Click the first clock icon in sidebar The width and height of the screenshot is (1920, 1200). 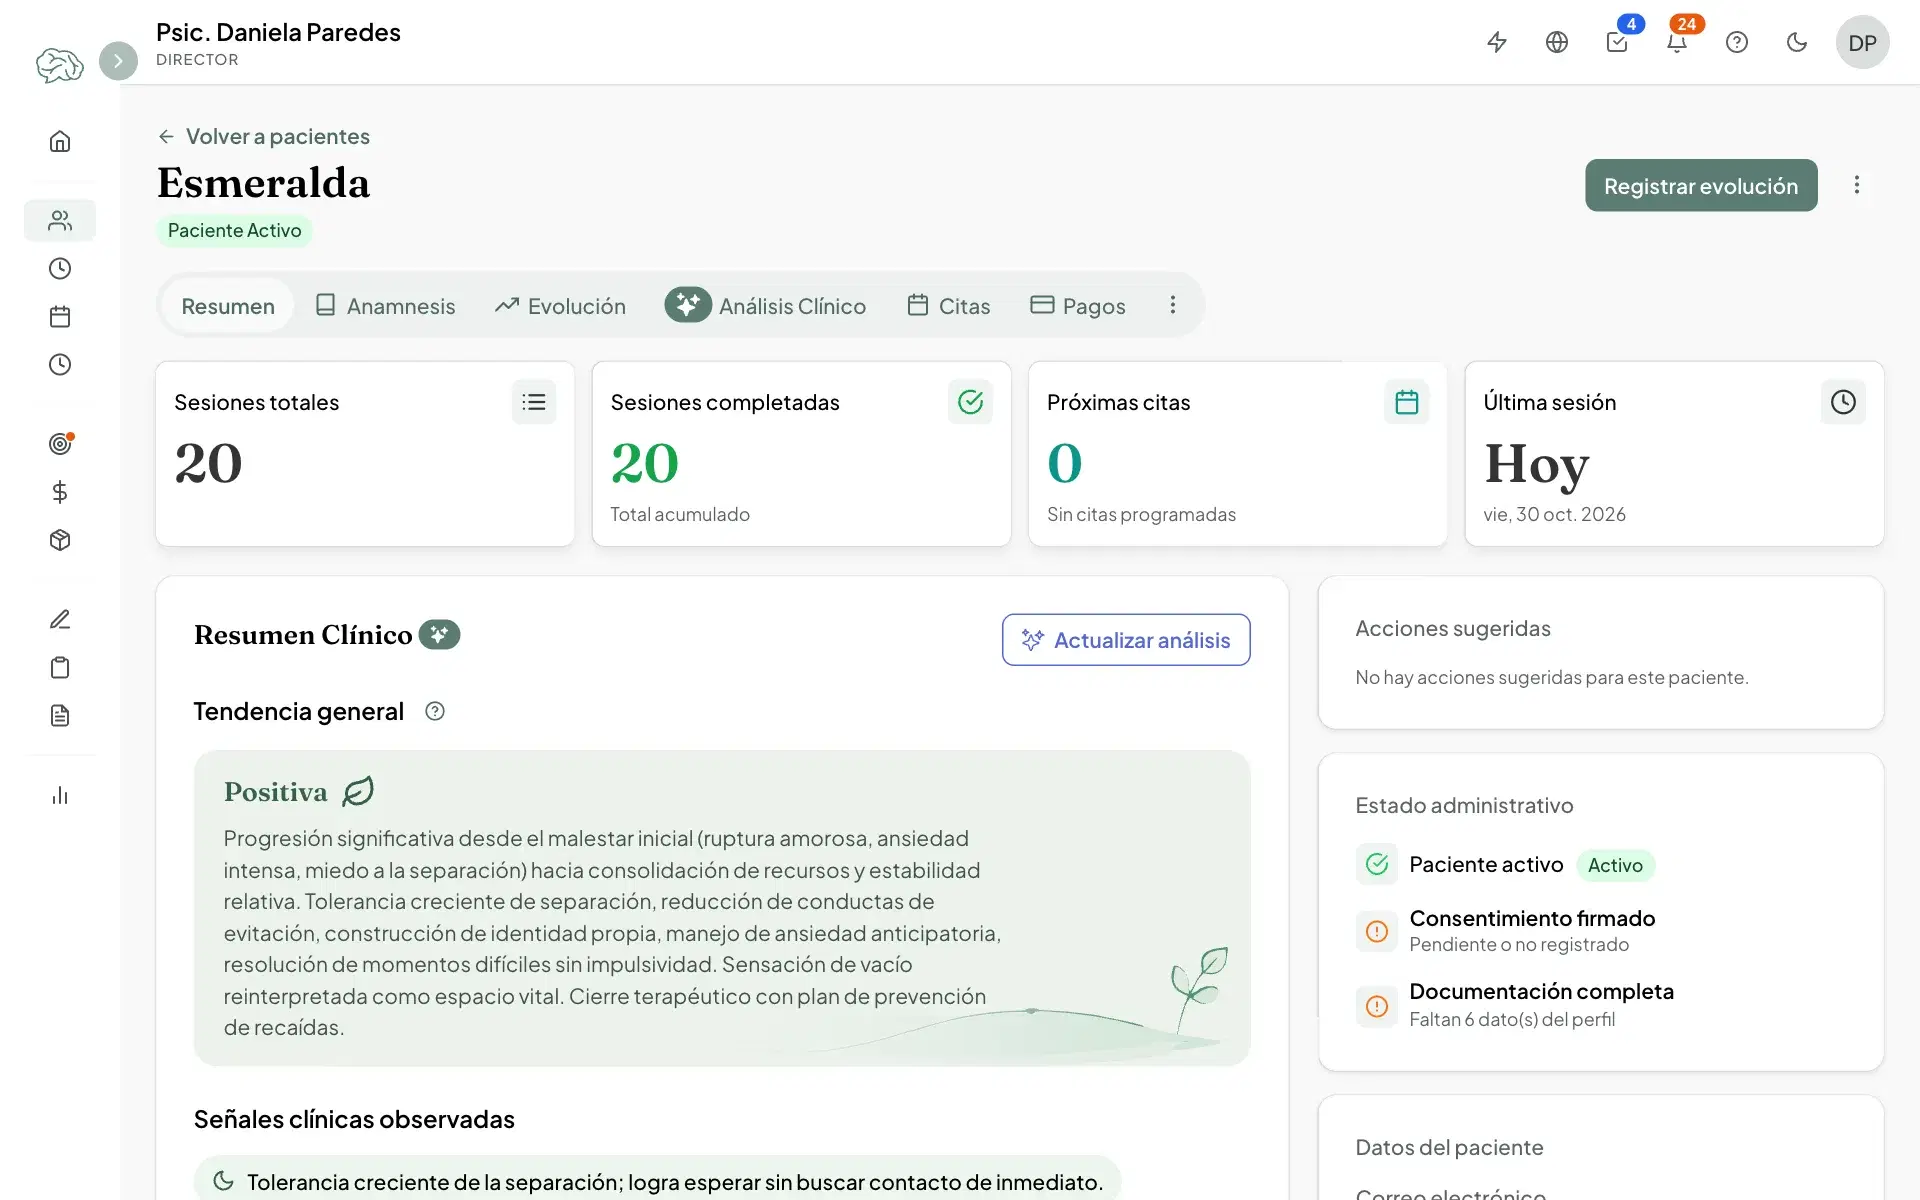(x=60, y=268)
